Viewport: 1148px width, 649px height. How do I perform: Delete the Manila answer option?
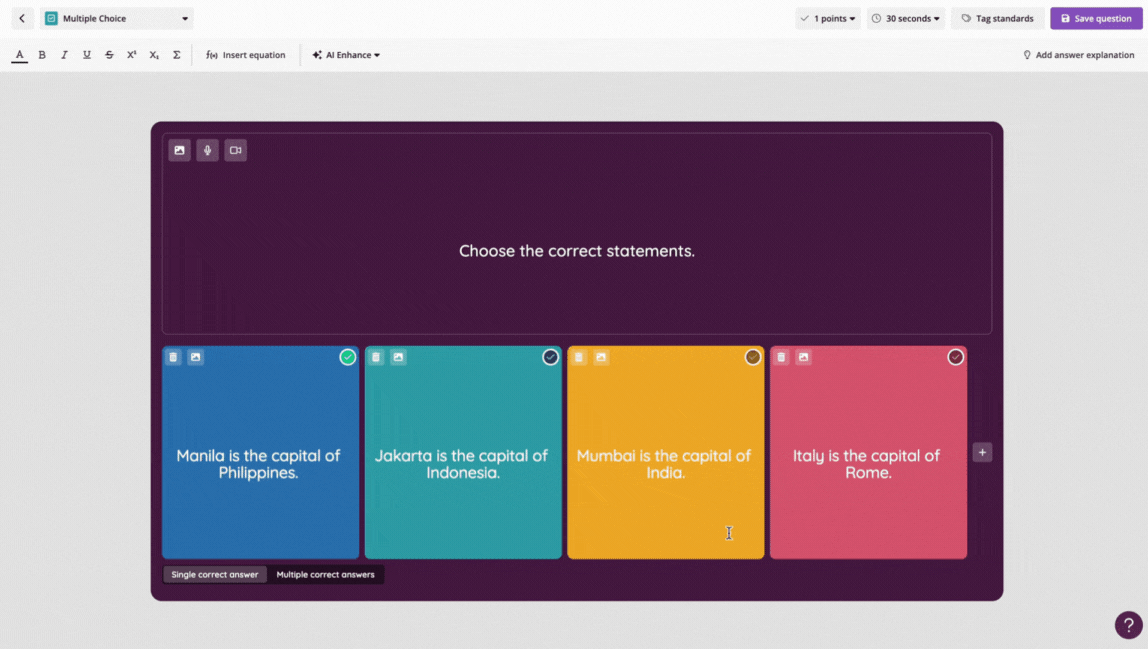coord(174,357)
